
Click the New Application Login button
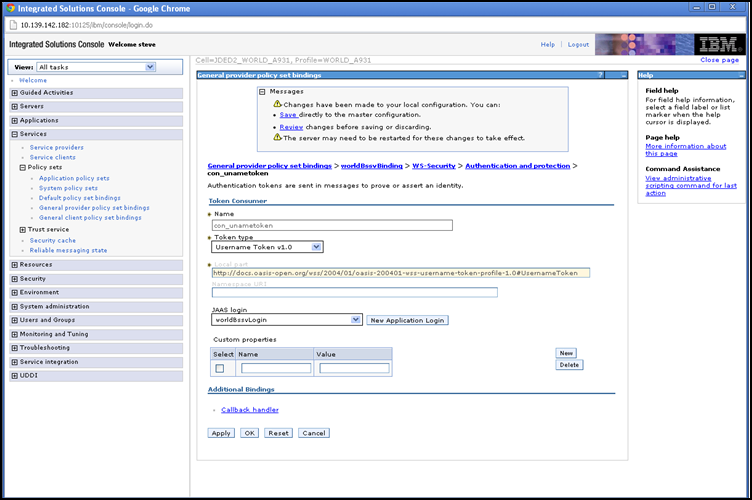(x=408, y=320)
